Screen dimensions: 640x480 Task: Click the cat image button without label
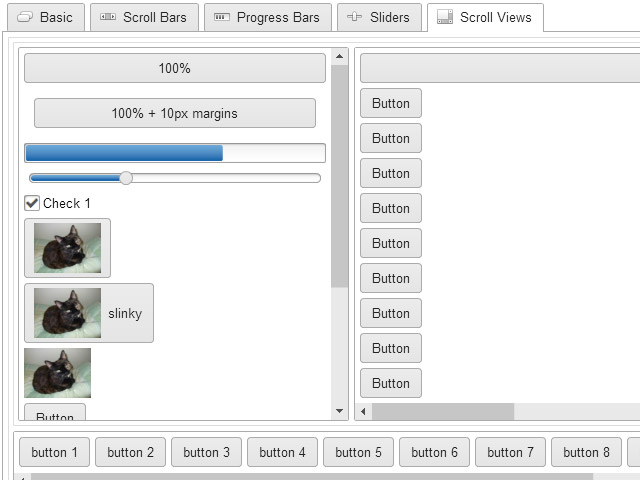pos(67,248)
